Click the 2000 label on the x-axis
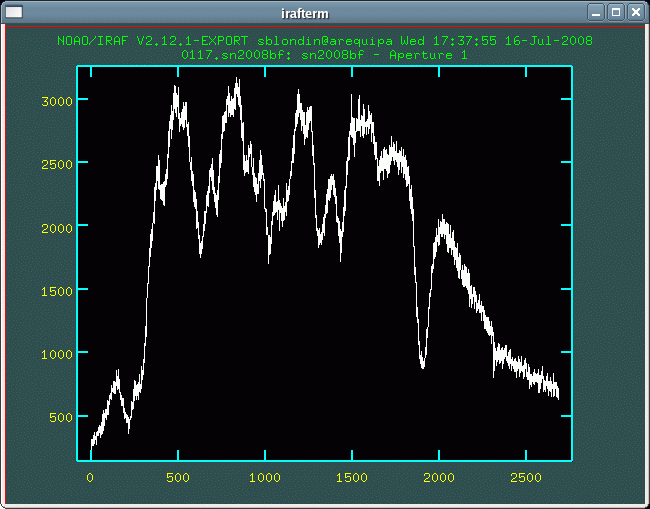The image size is (650, 509). pos(438,477)
